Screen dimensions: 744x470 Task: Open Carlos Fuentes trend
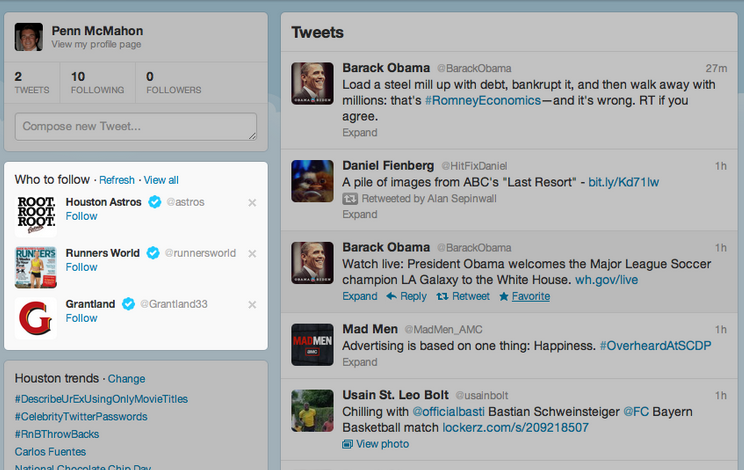(x=50, y=452)
